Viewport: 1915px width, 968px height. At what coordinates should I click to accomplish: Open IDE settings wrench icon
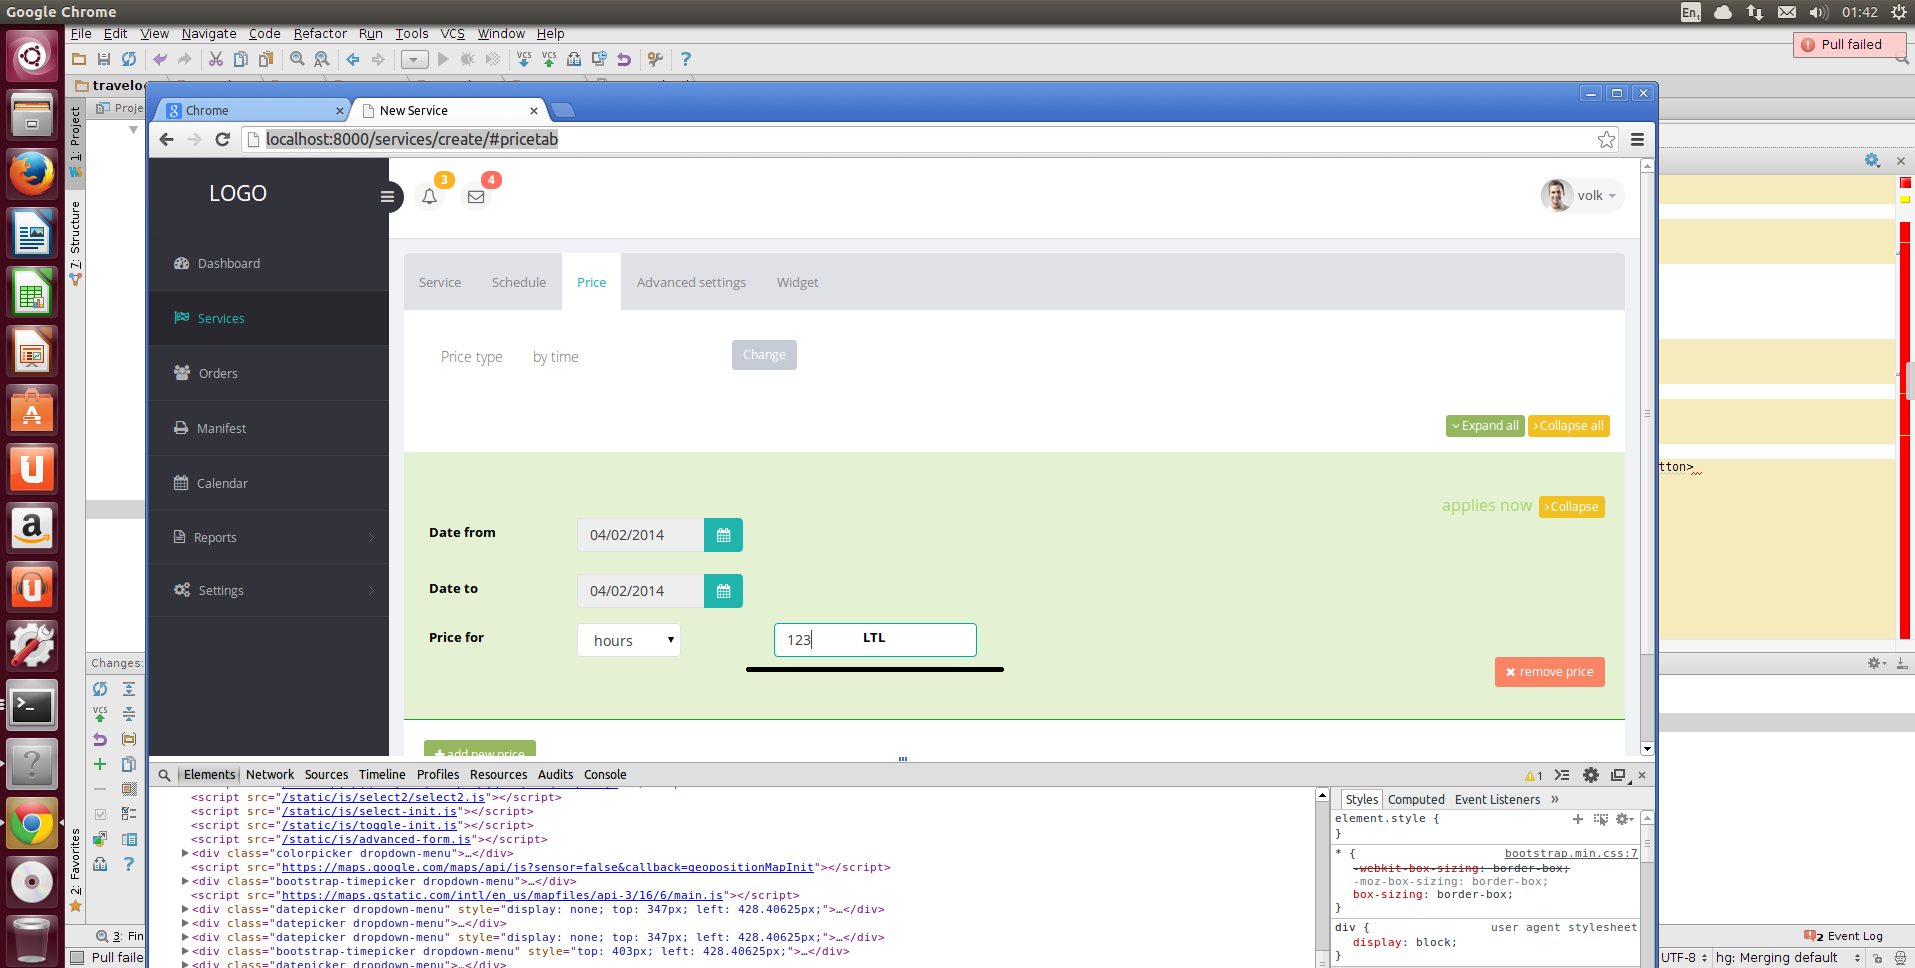click(655, 59)
